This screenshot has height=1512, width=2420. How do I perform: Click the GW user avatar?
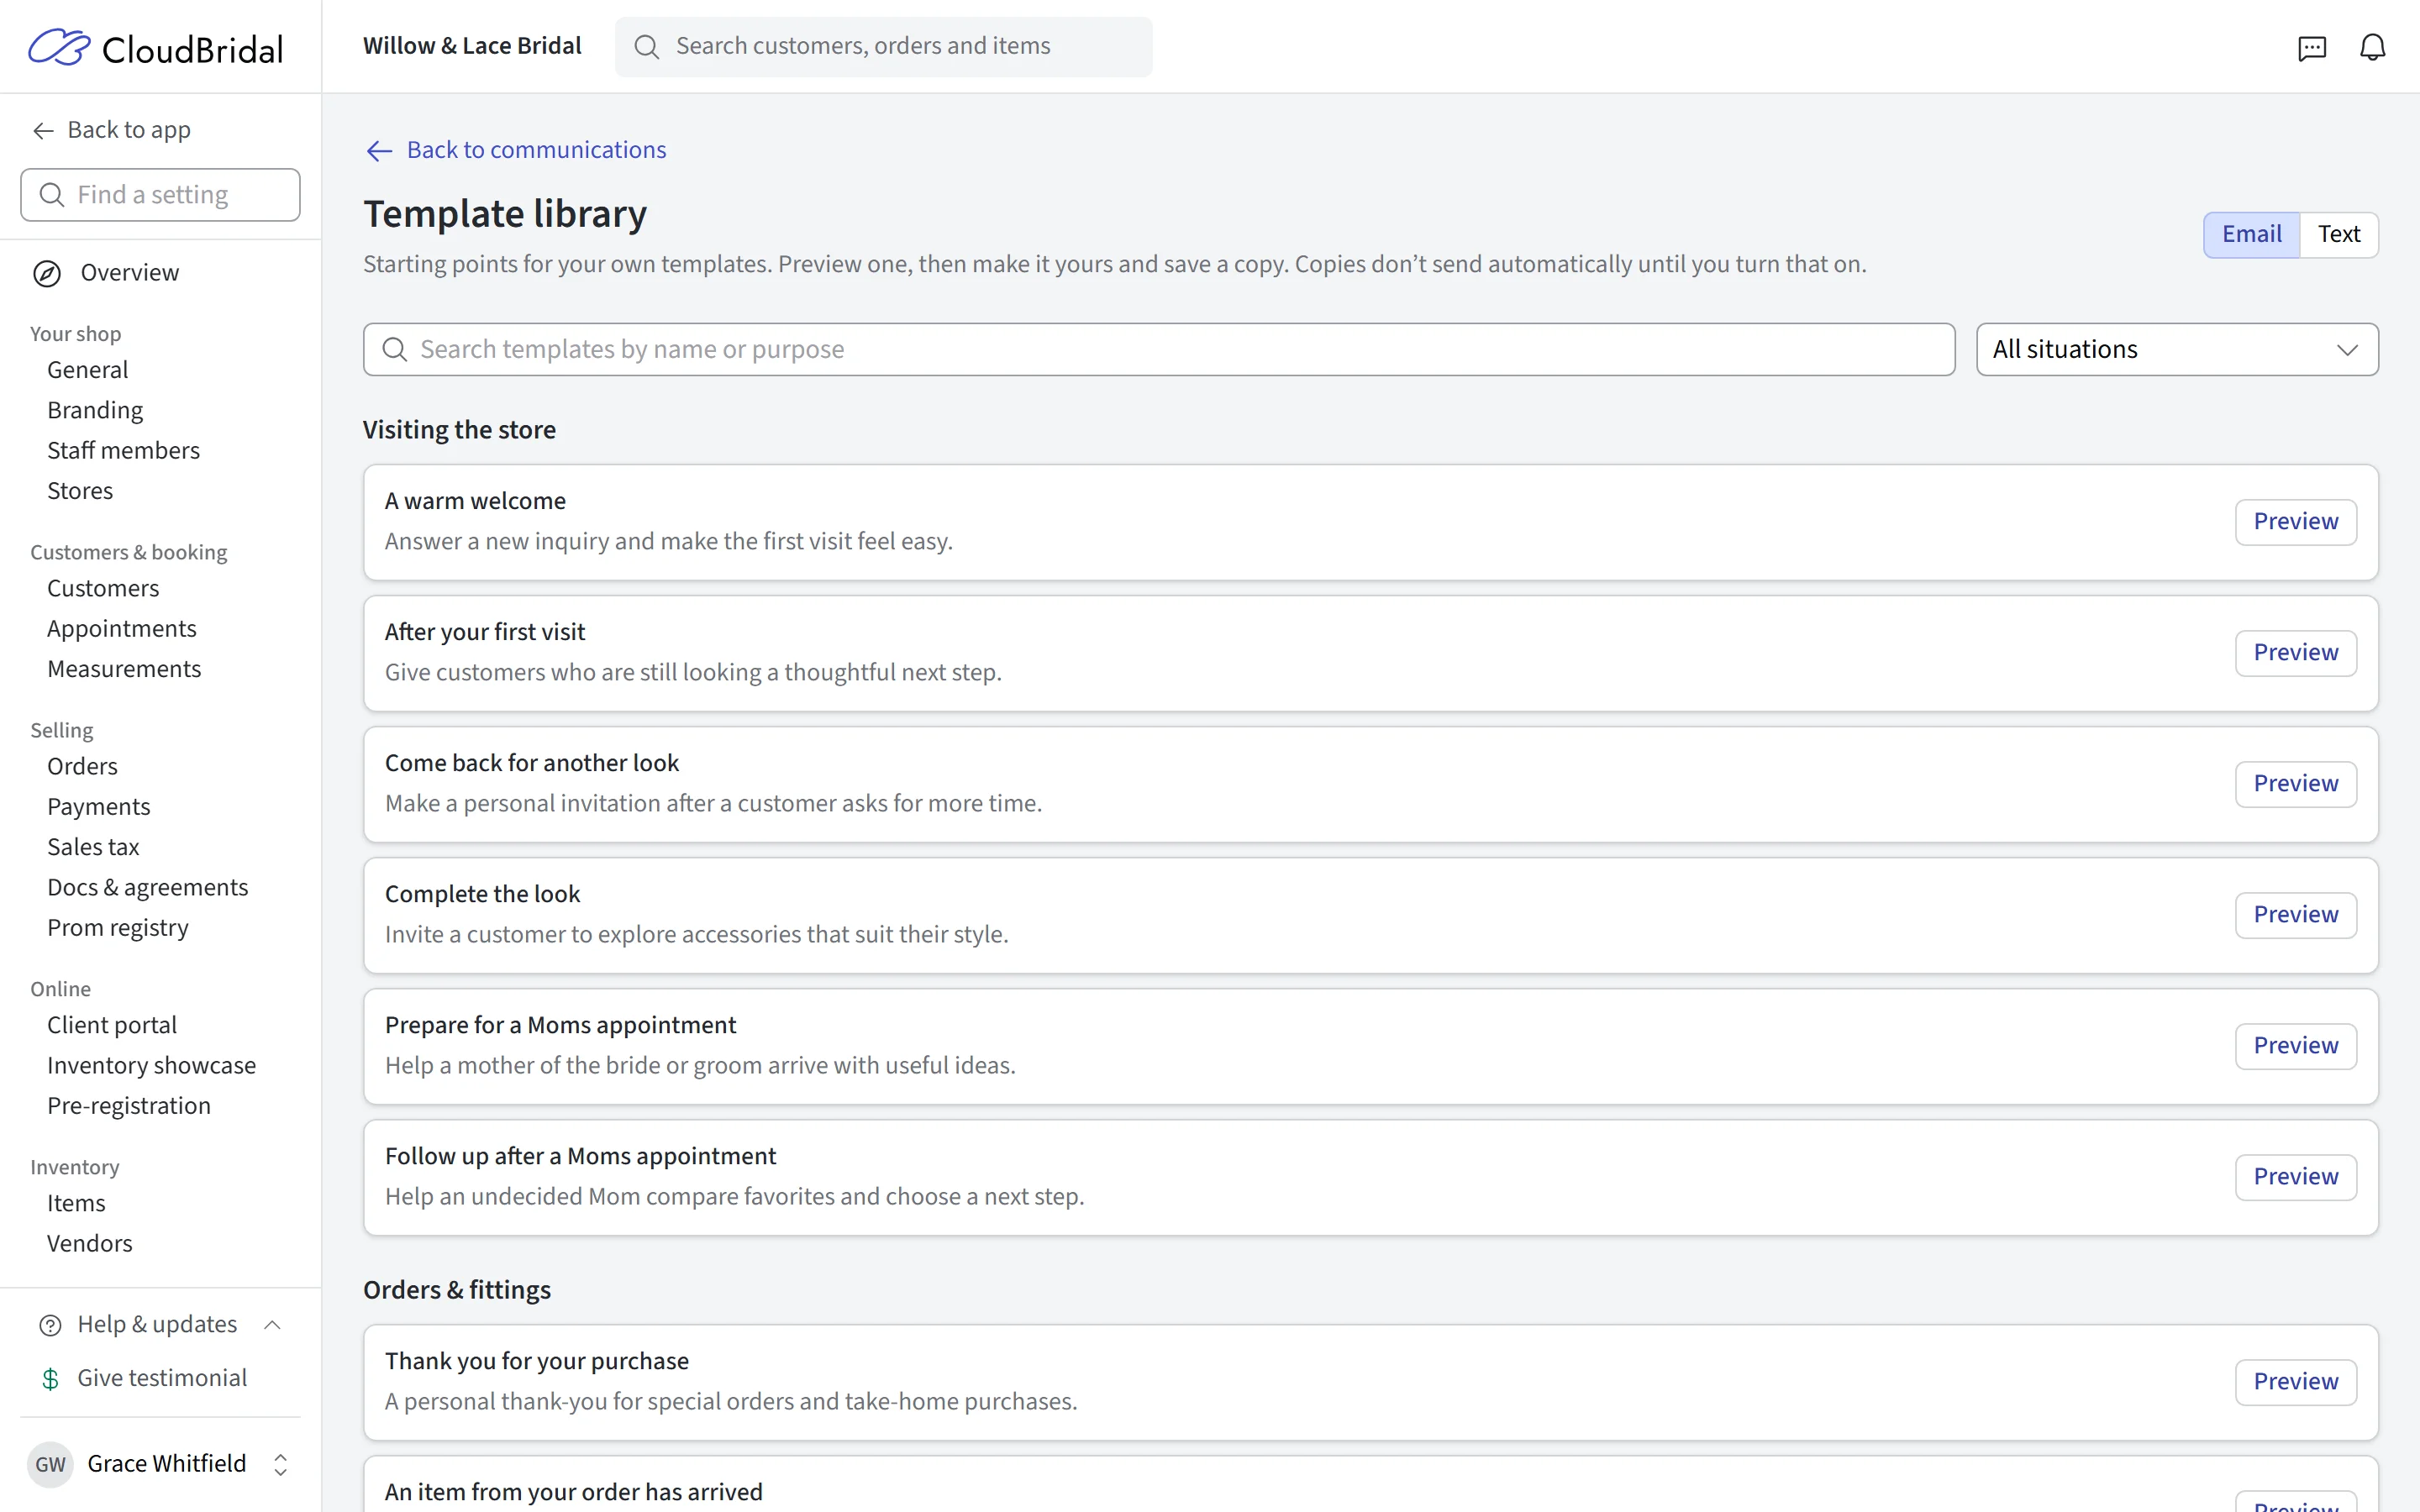point(50,1465)
